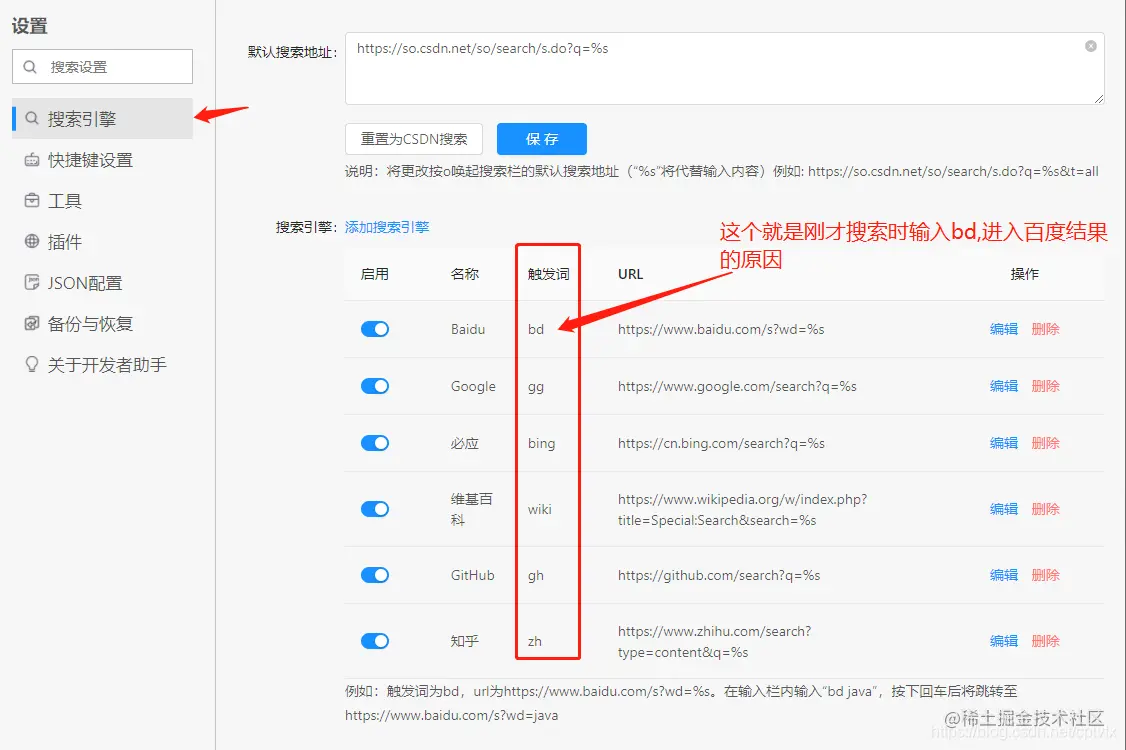Edit the Google search engine entry
The width and height of the screenshot is (1126, 750).
tap(1004, 386)
